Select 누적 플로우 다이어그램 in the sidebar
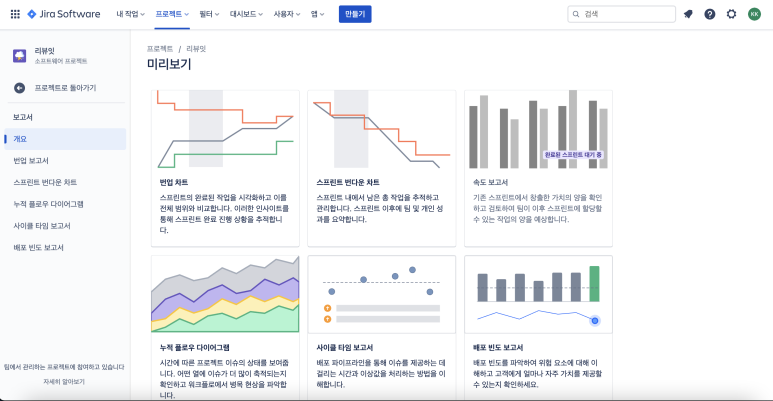The height and width of the screenshot is (401, 773). 48,204
